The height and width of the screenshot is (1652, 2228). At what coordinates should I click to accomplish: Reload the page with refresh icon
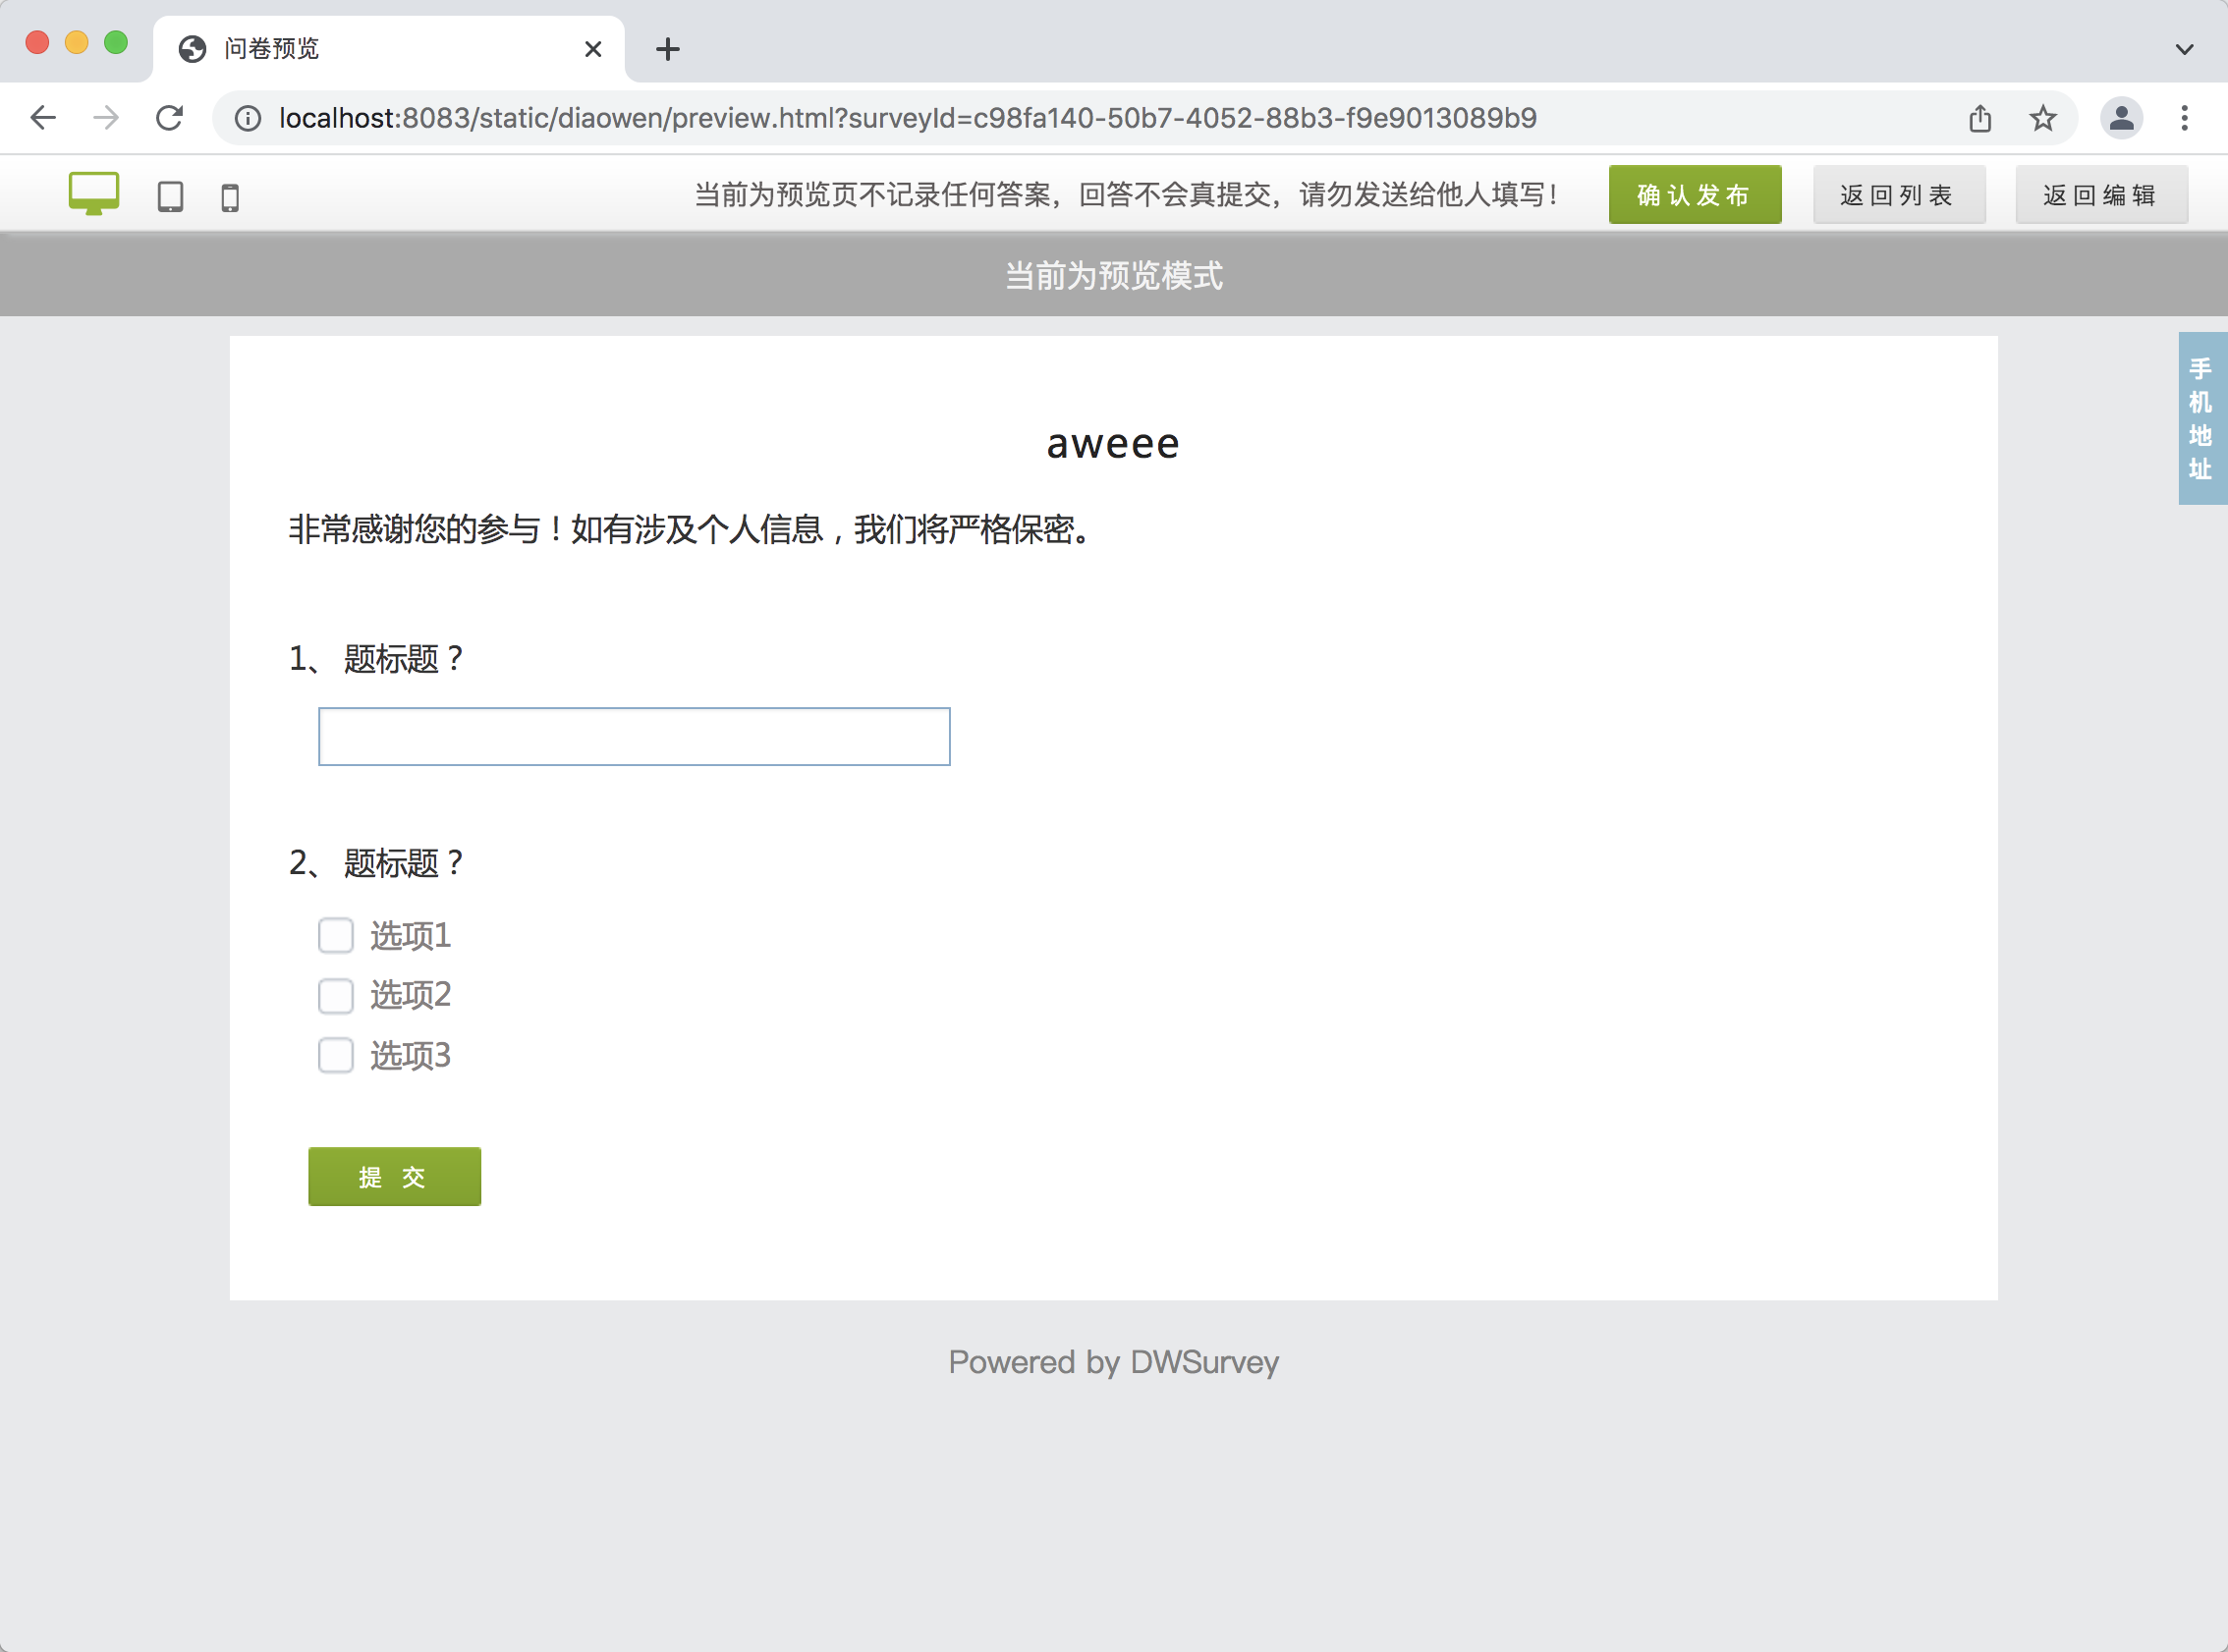tap(170, 118)
